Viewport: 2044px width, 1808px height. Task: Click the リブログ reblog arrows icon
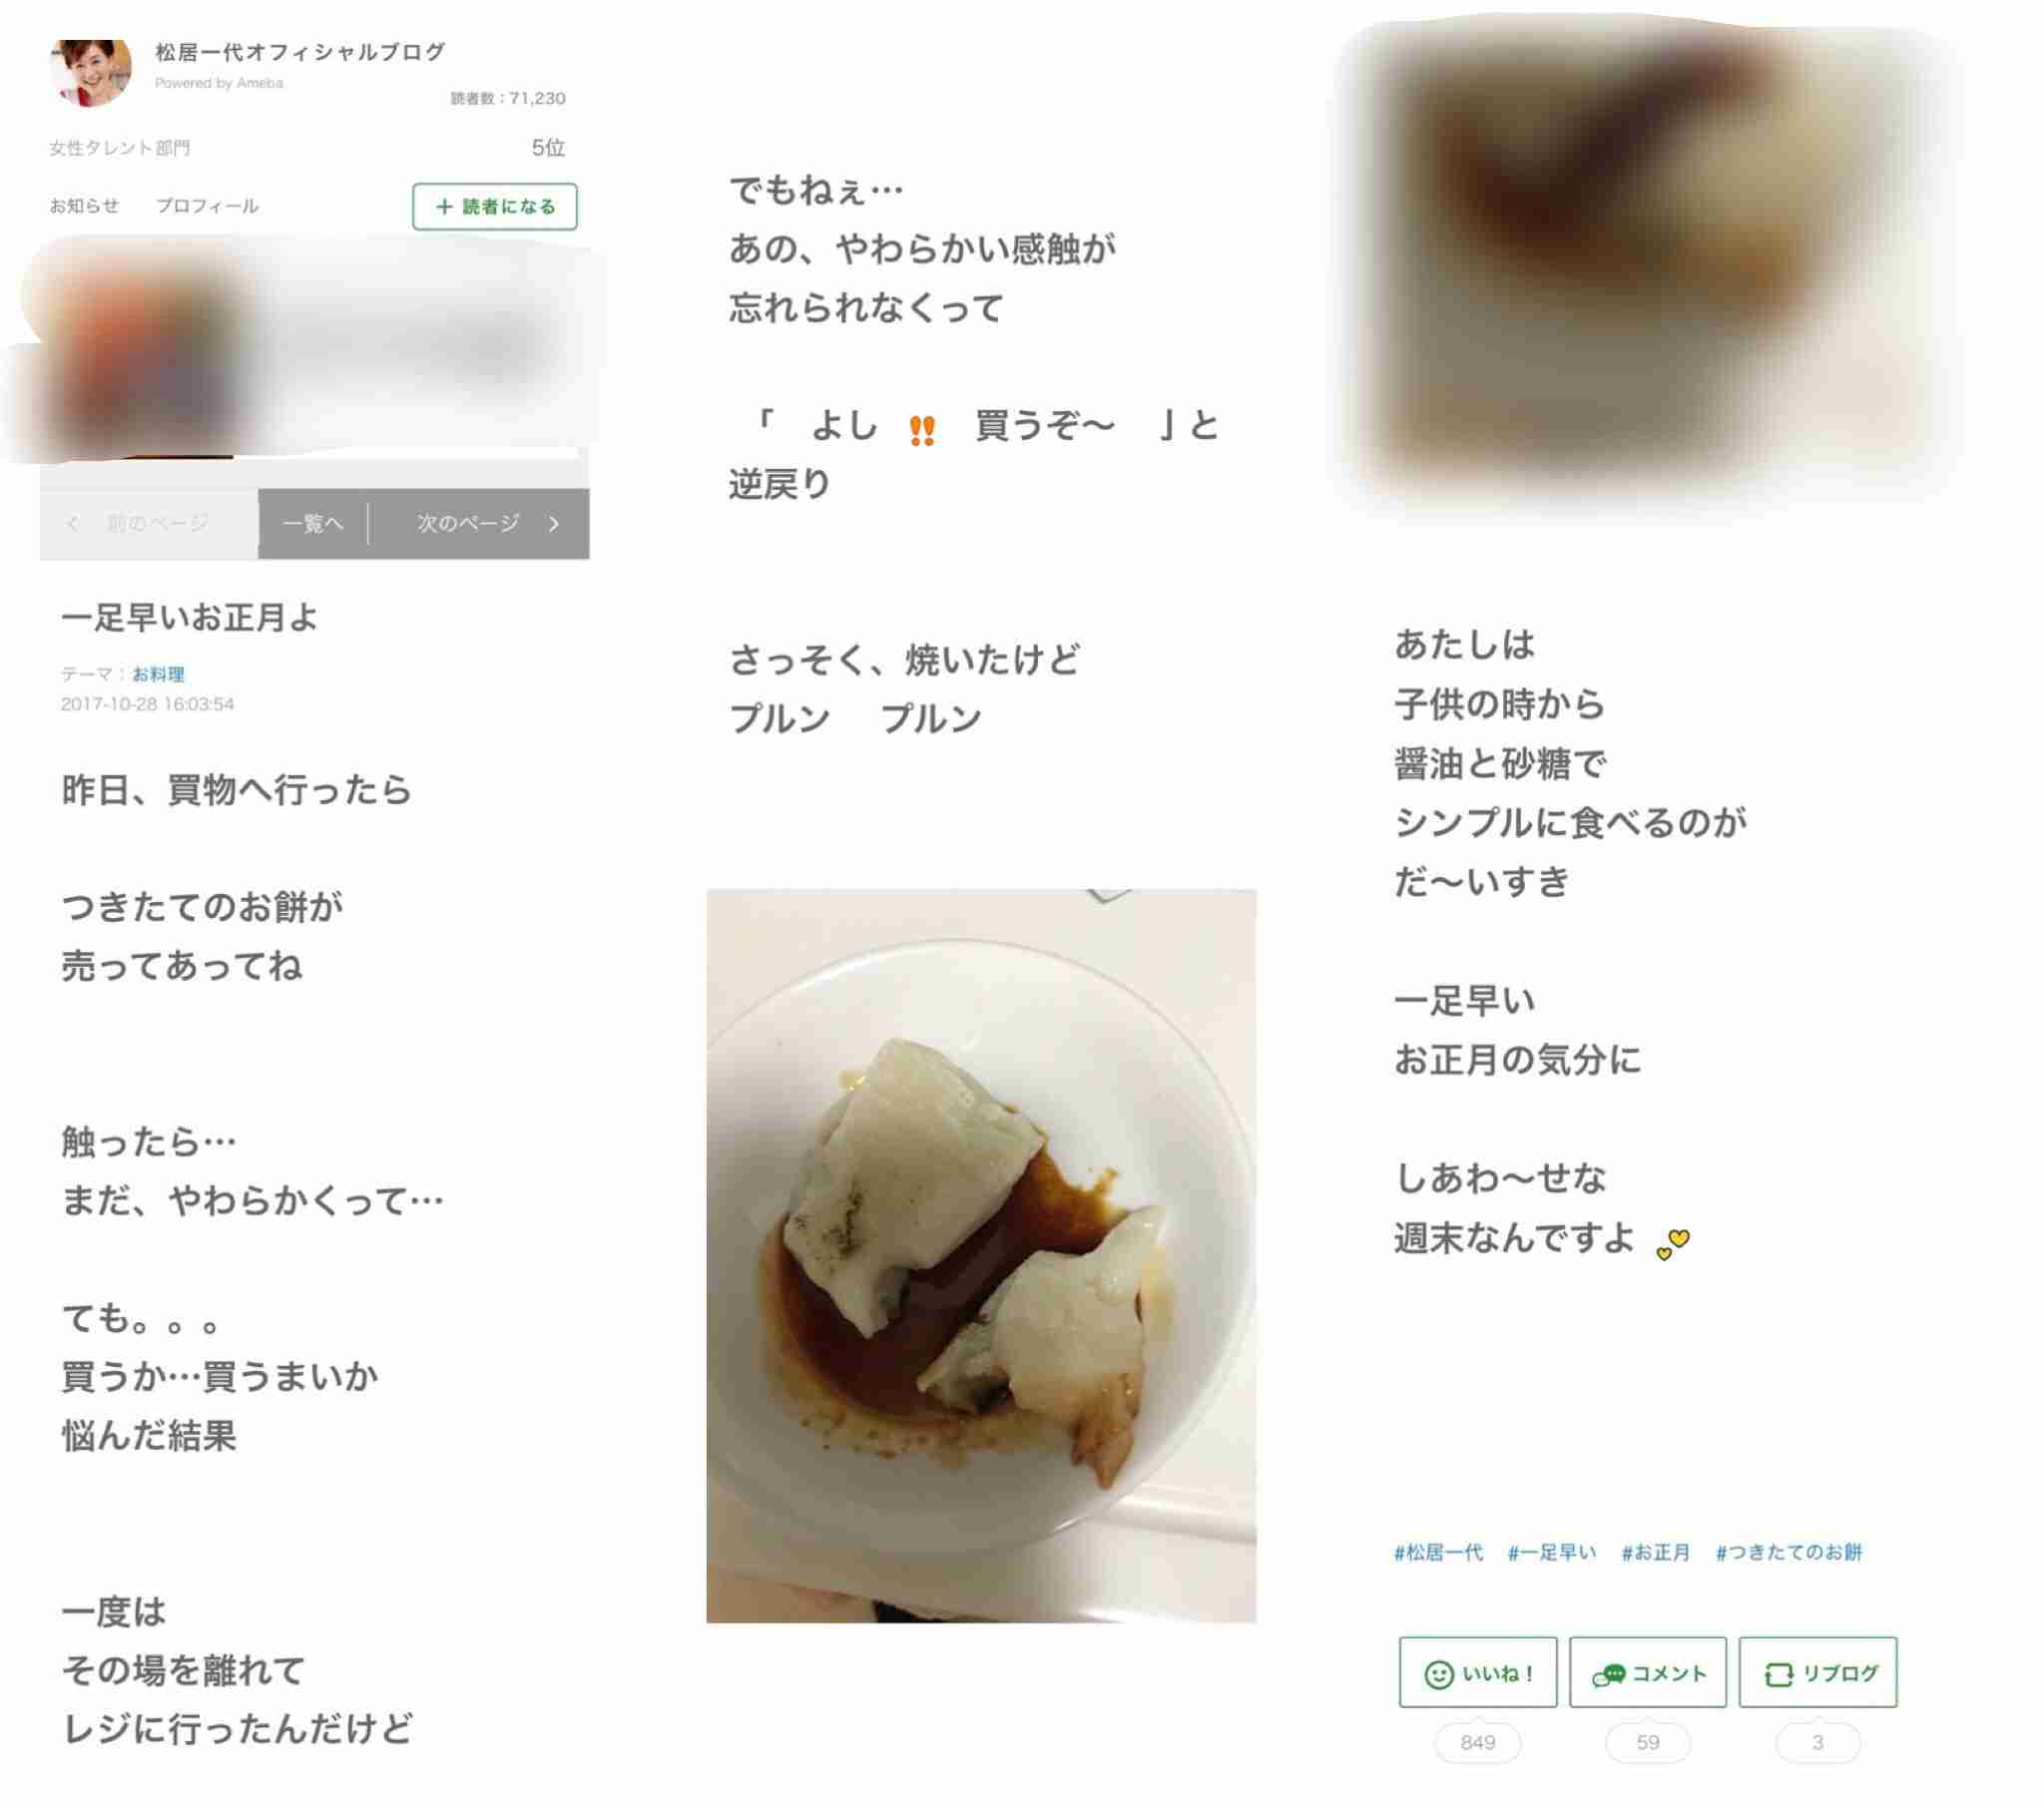coord(1778,1674)
